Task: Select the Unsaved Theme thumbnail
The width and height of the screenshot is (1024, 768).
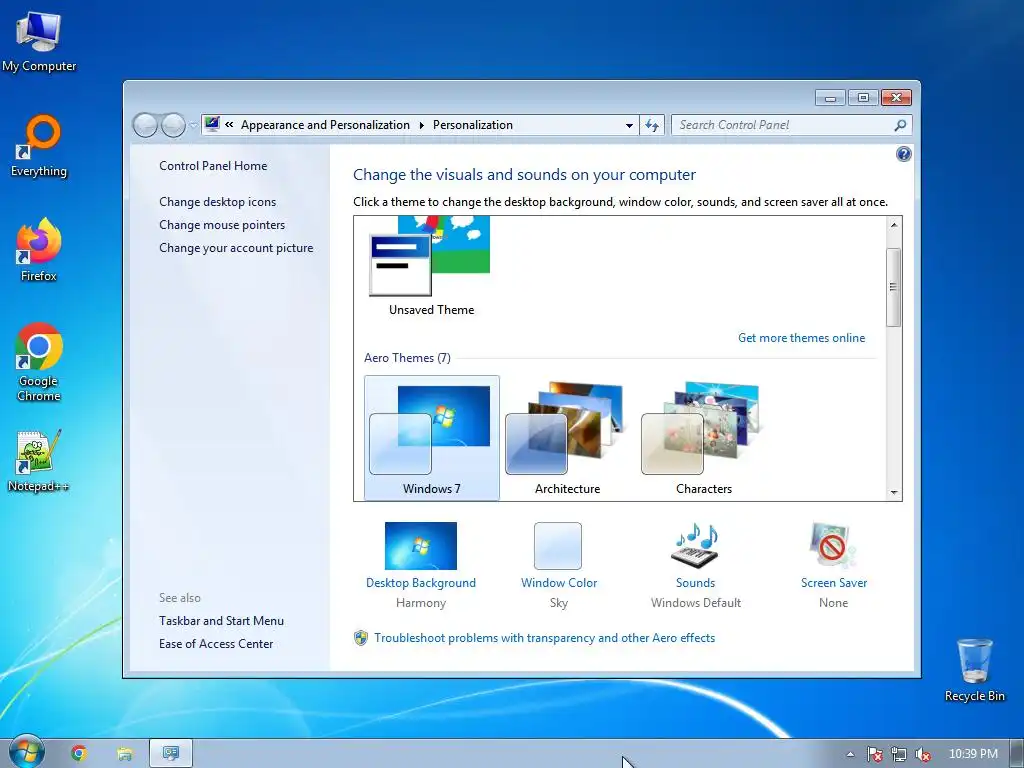Action: click(431, 266)
